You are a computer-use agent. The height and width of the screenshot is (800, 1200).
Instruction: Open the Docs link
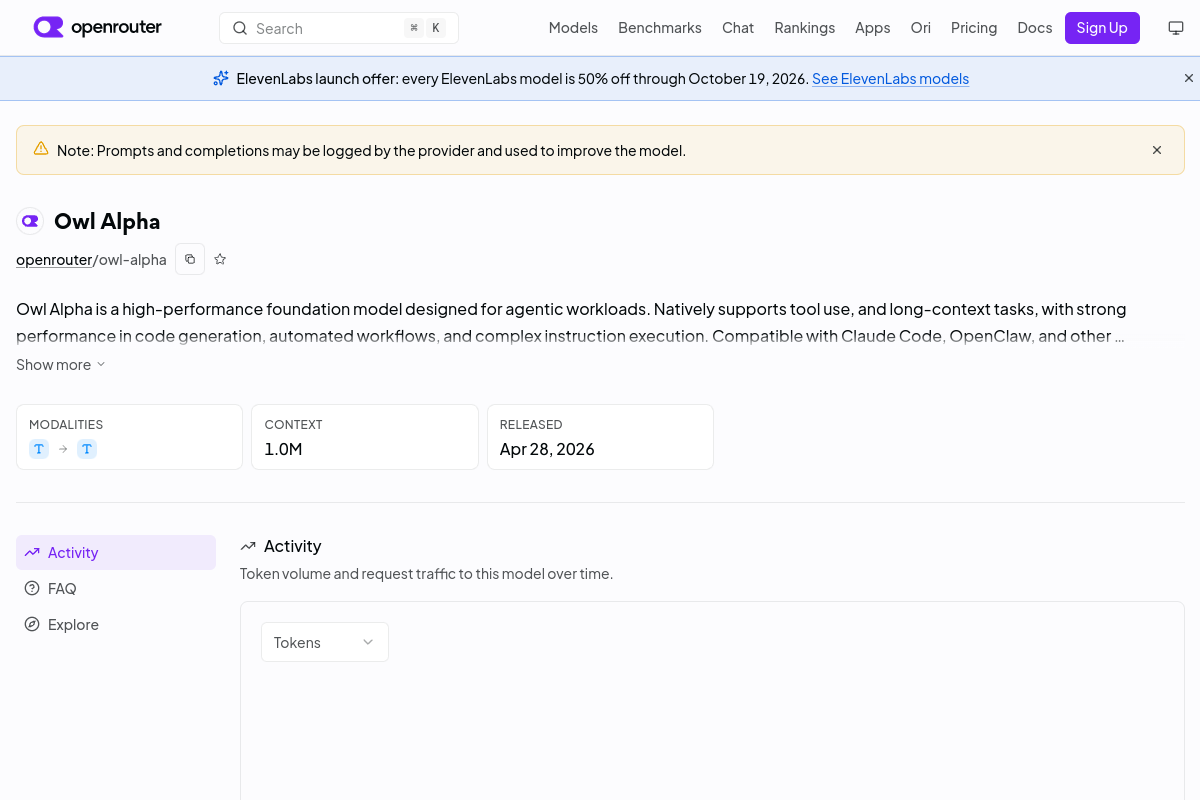coord(1035,28)
